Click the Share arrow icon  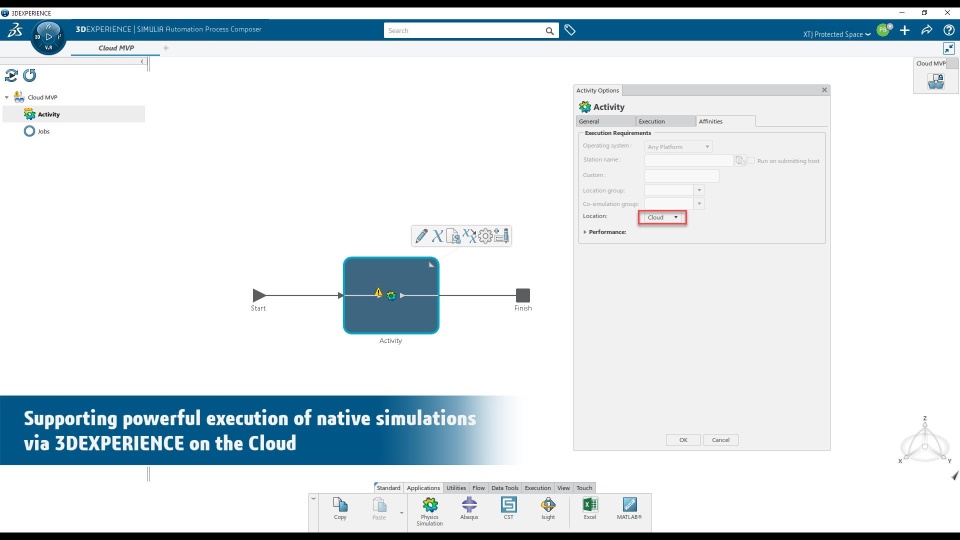[x=927, y=30]
